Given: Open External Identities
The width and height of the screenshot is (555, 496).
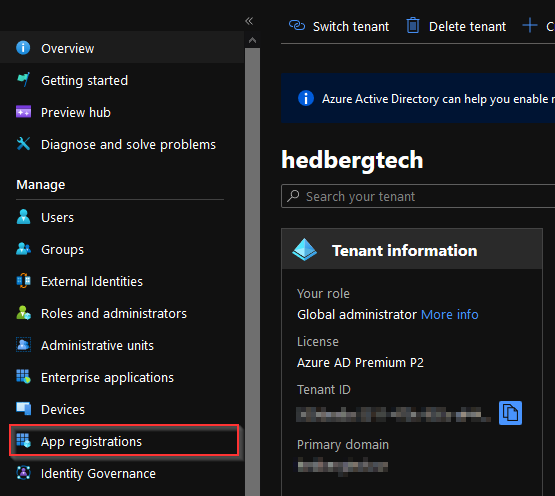Looking at the screenshot, I should tap(122, 281).
